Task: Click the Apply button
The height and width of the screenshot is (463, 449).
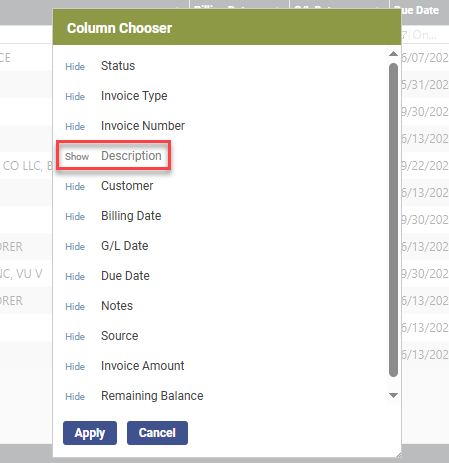Action: (90, 433)
